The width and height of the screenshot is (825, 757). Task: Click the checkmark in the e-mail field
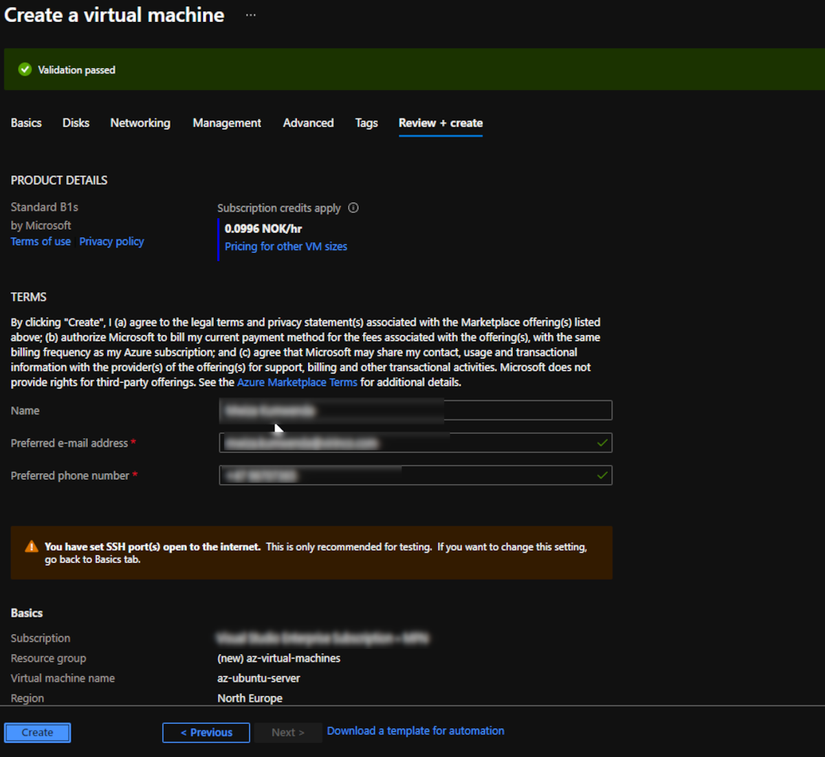pyautogui.click(x=602, y=443)
